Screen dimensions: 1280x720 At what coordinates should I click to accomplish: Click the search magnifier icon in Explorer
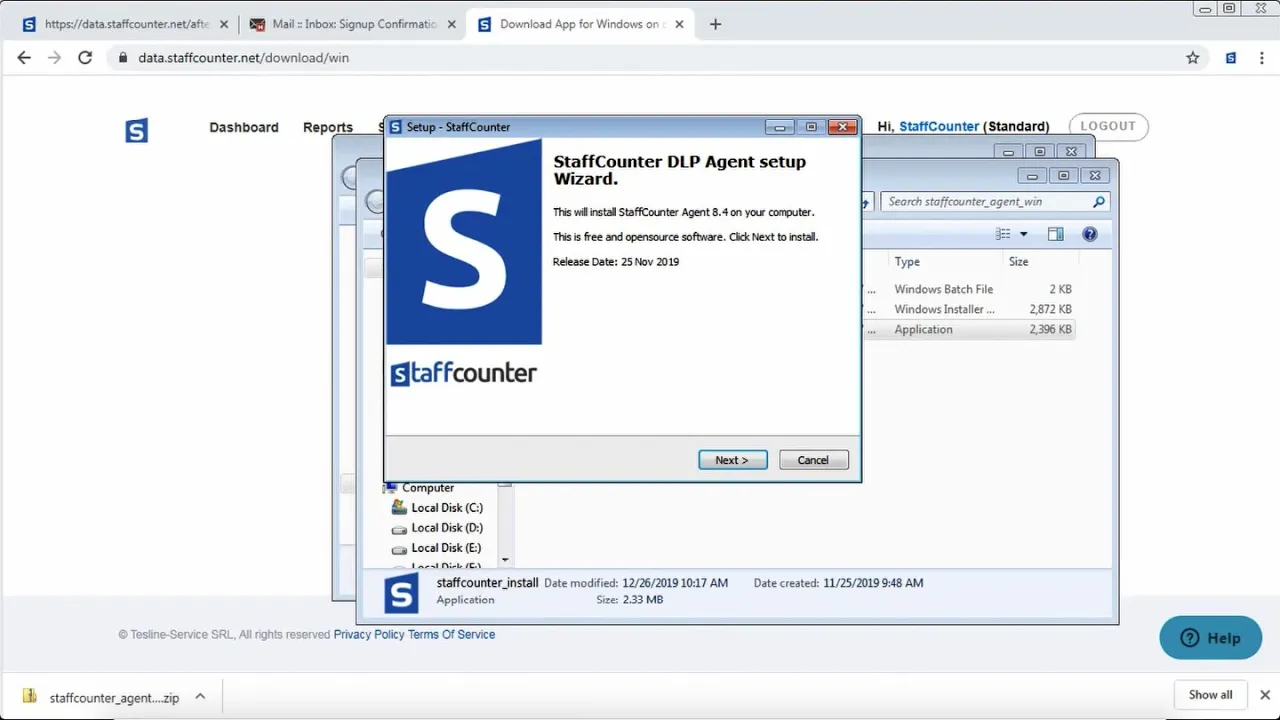pos(1099,201)
